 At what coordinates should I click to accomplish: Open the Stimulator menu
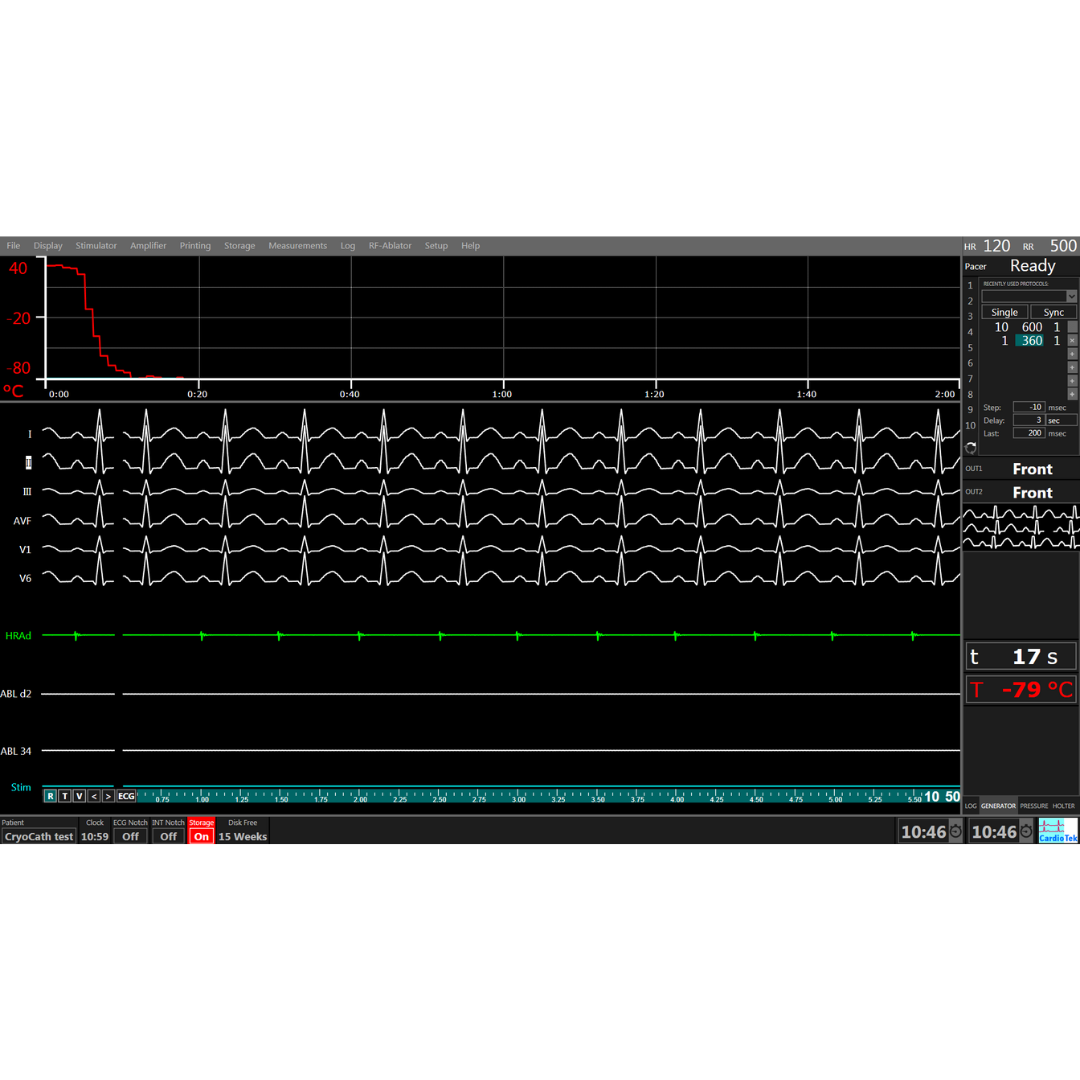[96, 245]
